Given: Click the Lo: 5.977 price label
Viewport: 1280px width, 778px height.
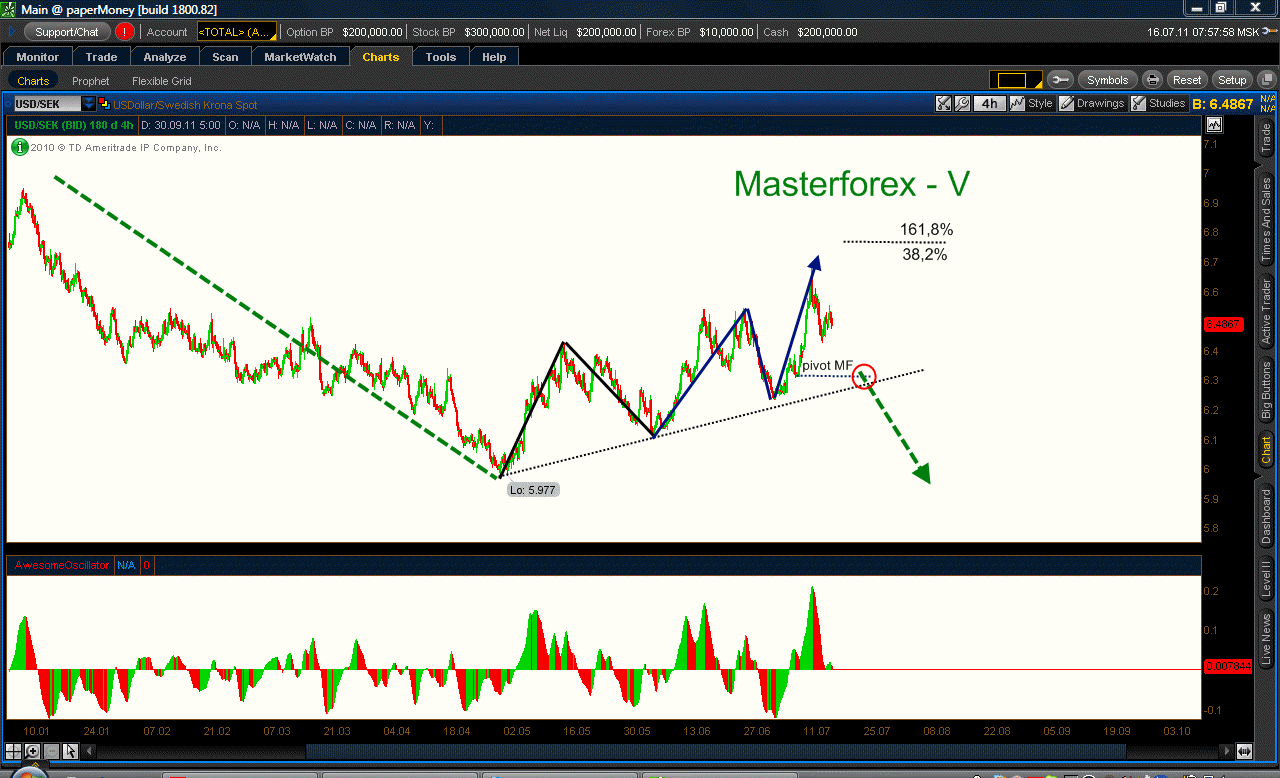Looking at the screenshot, I should [532, 490].
